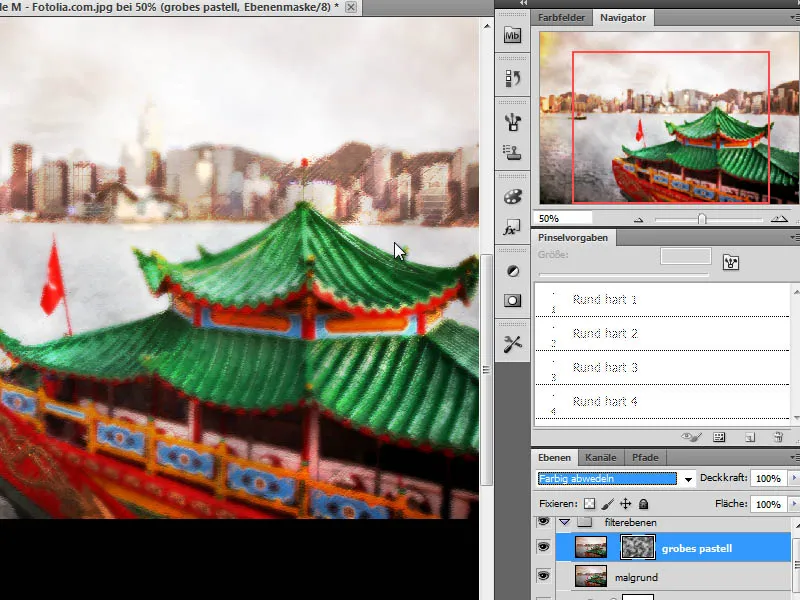Open the Masks panel icon
The image size is (800, 600).
click(x=513, y=300)
